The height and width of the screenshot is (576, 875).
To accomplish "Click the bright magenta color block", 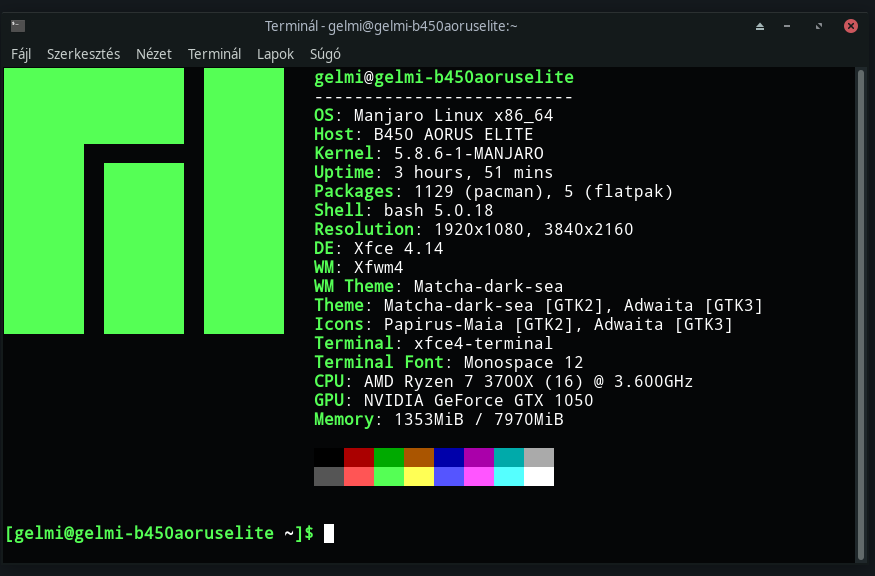I will click(x=479, y=476).
